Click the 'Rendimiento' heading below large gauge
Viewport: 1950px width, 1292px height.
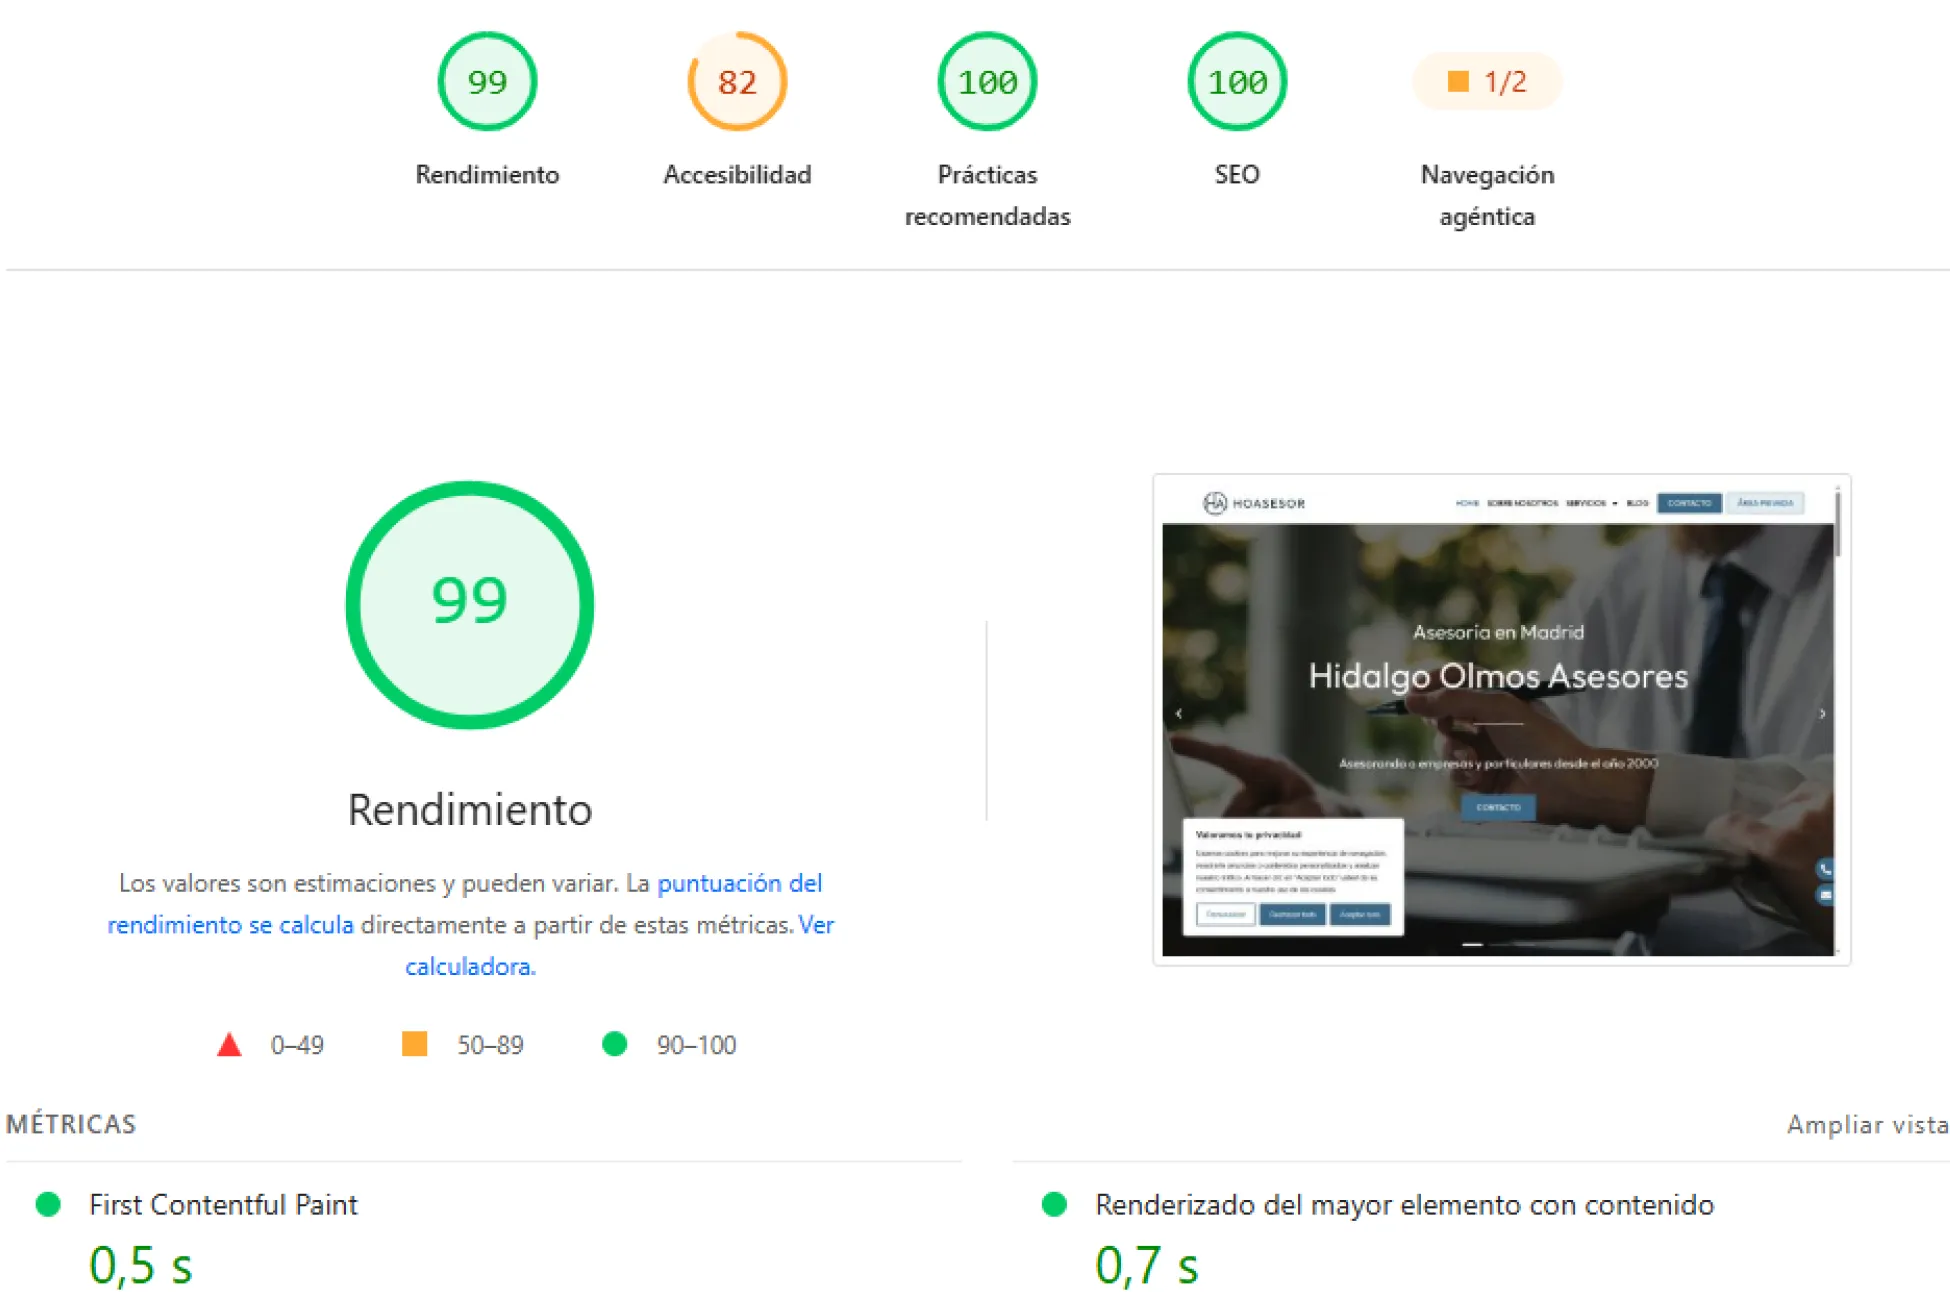point(470,809)
